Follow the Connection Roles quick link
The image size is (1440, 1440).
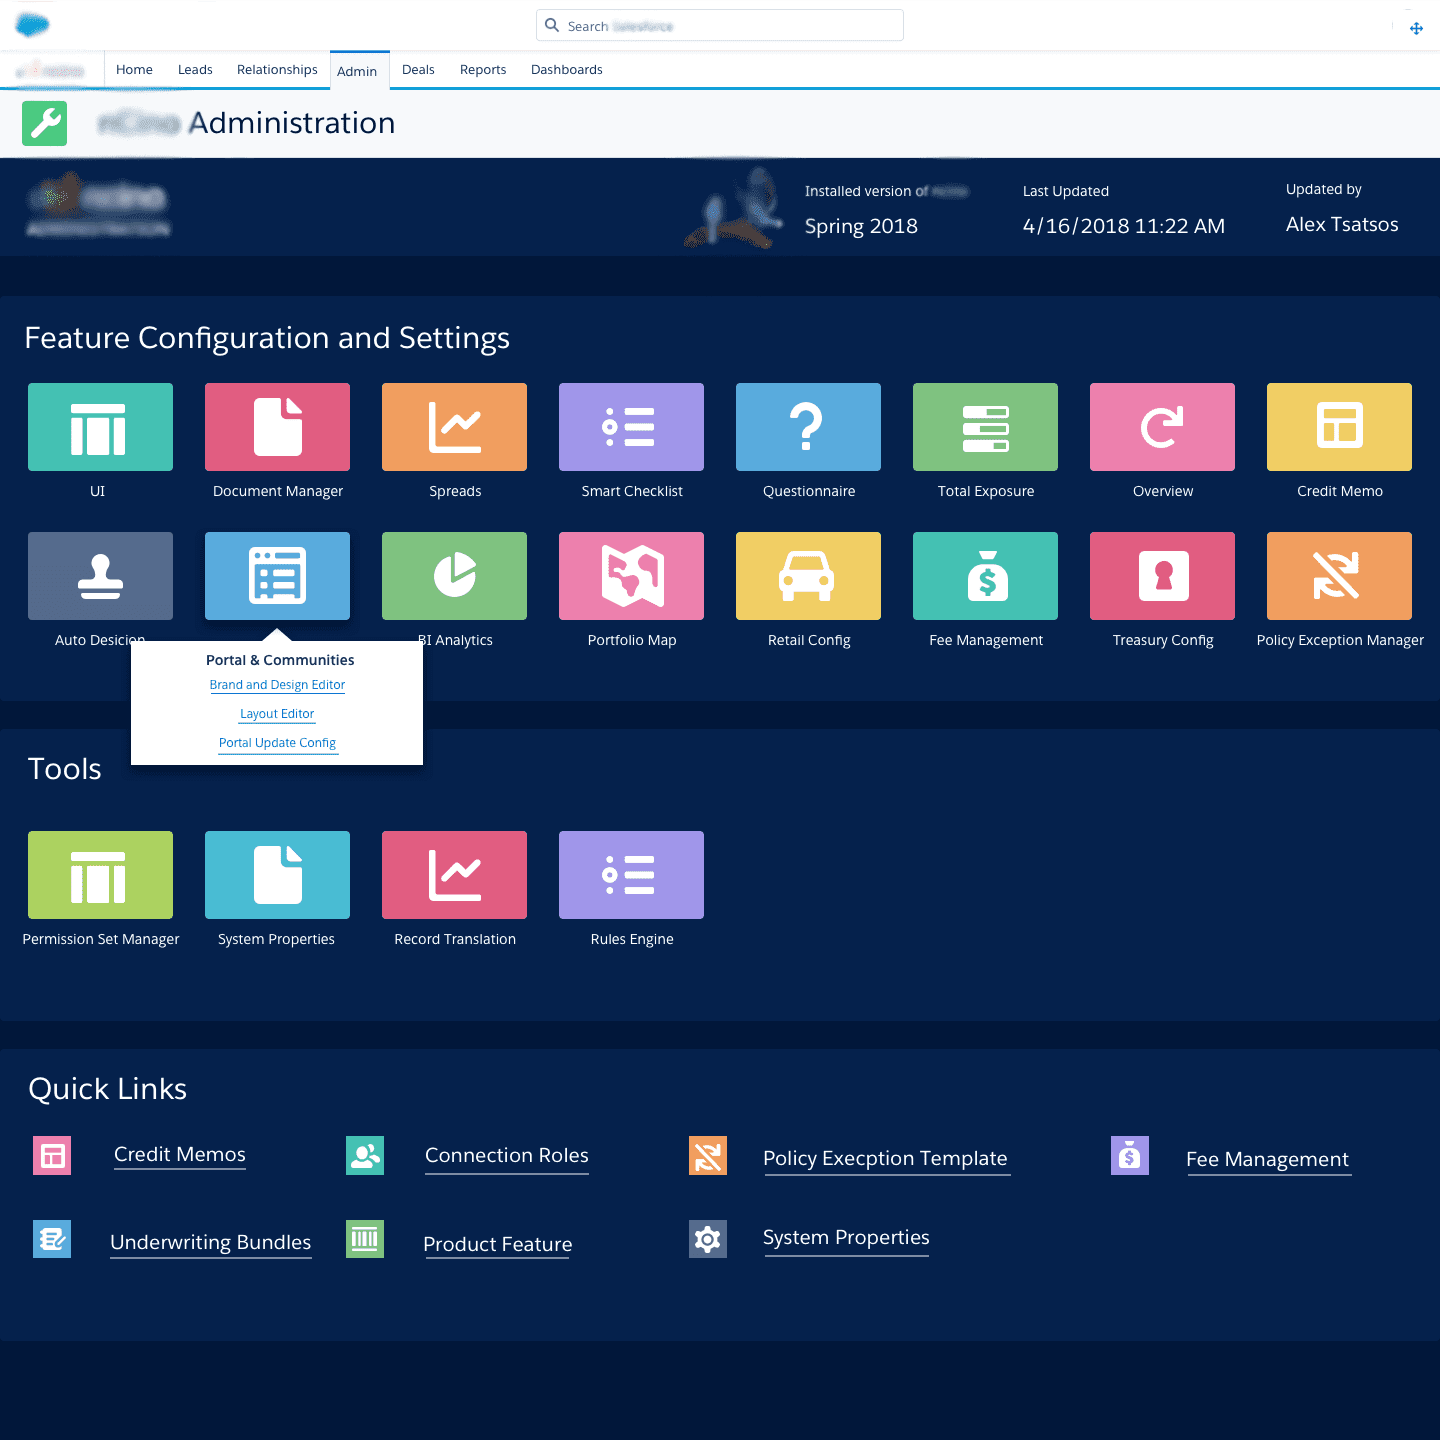pos(507,1155)
